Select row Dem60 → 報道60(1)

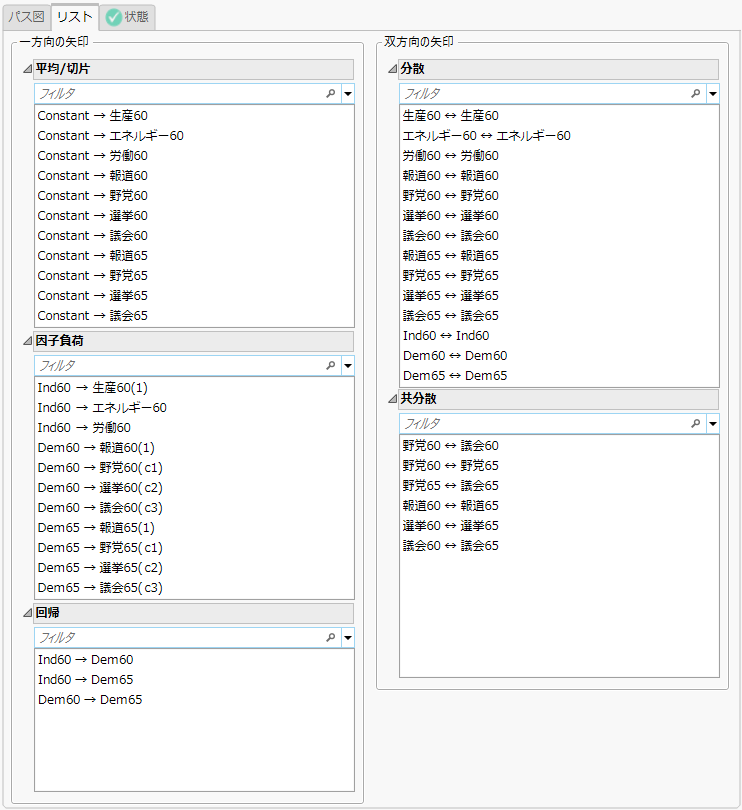click(x=194, y=448)
